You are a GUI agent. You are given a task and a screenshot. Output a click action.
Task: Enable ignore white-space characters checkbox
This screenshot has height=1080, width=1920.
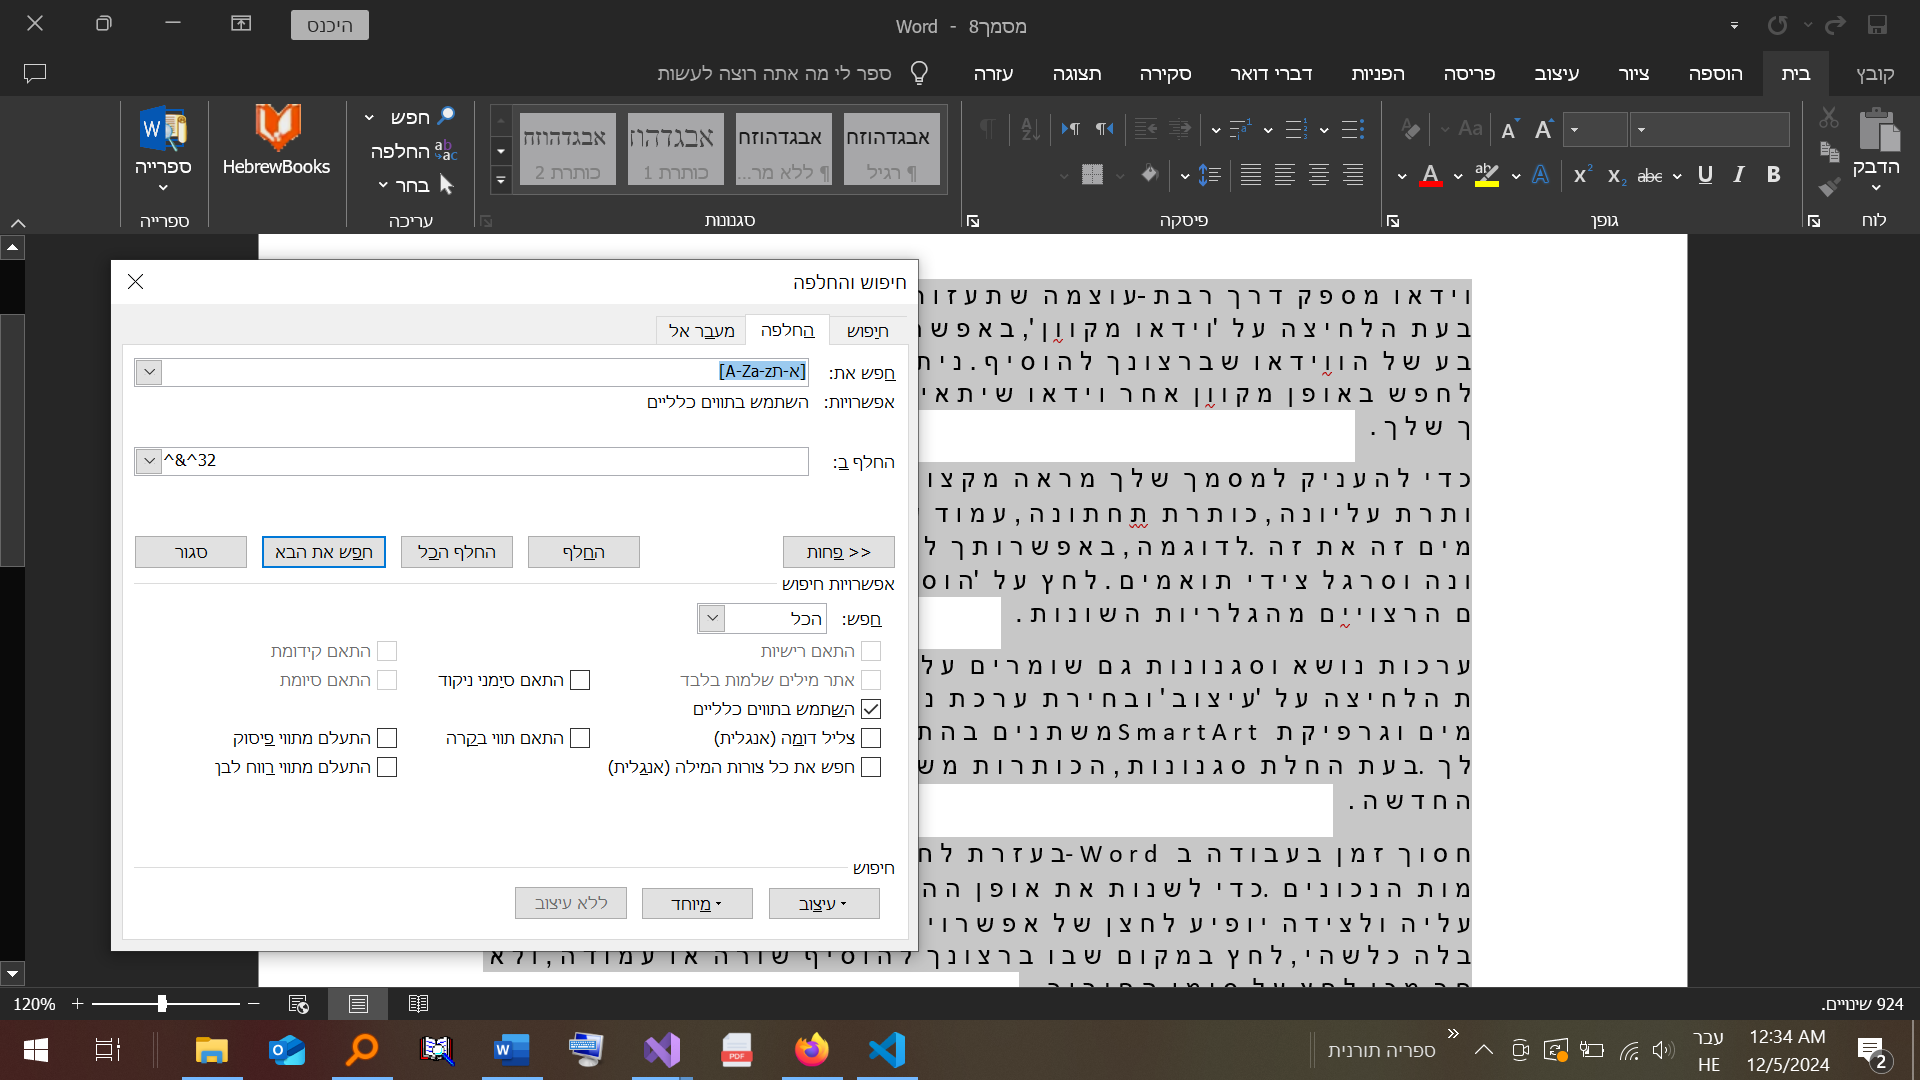coord(387,767)
